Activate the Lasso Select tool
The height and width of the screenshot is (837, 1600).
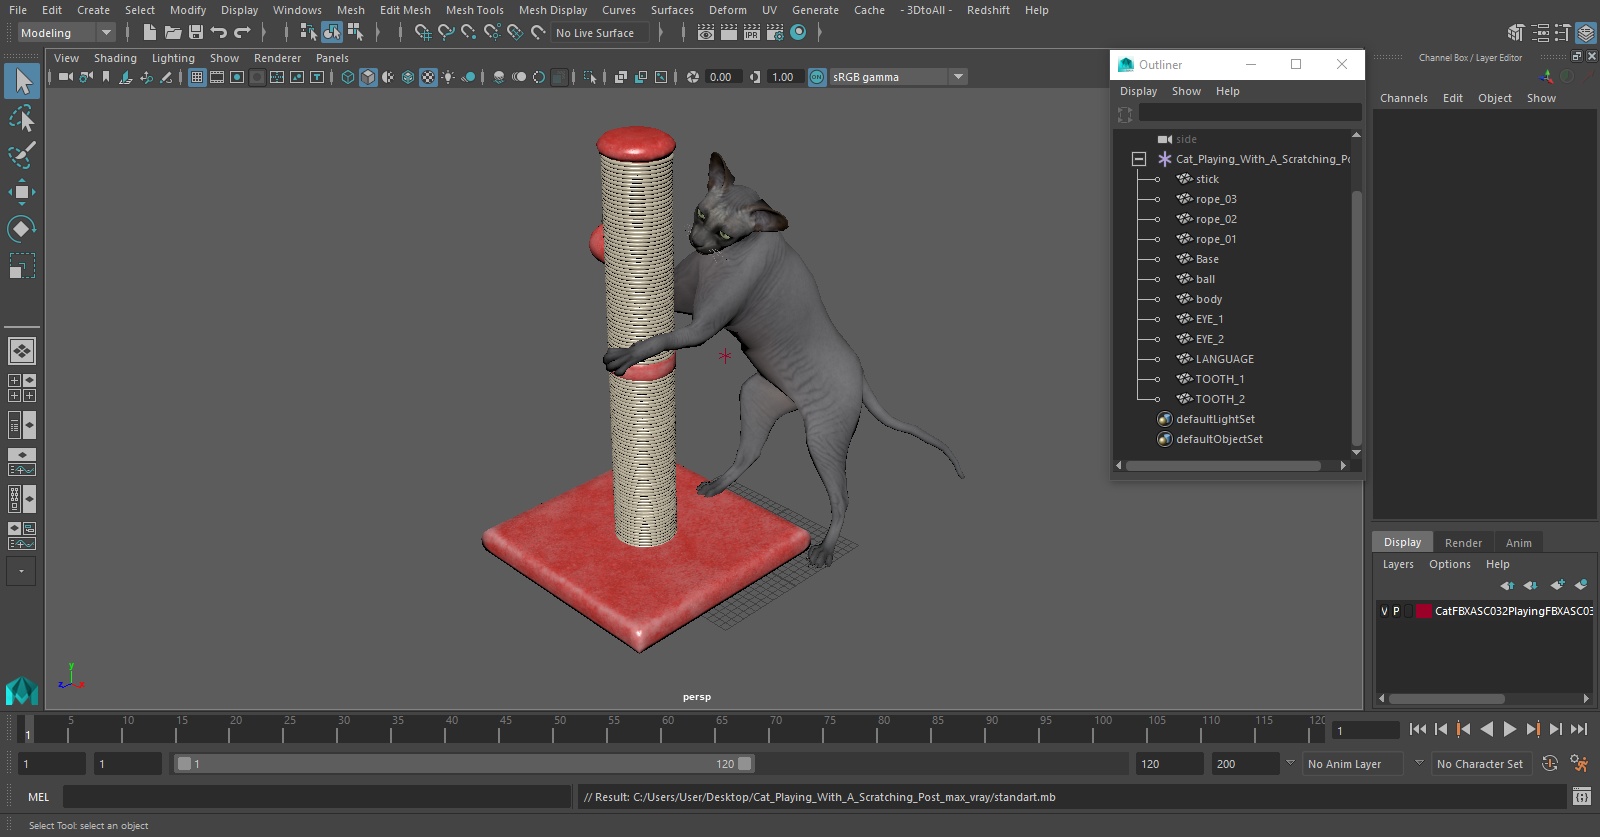[22, 119]
